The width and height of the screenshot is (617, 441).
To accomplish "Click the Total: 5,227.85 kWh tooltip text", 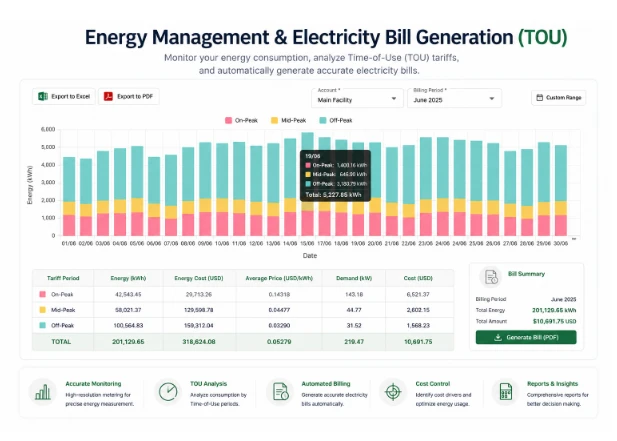I will [333, 195].
